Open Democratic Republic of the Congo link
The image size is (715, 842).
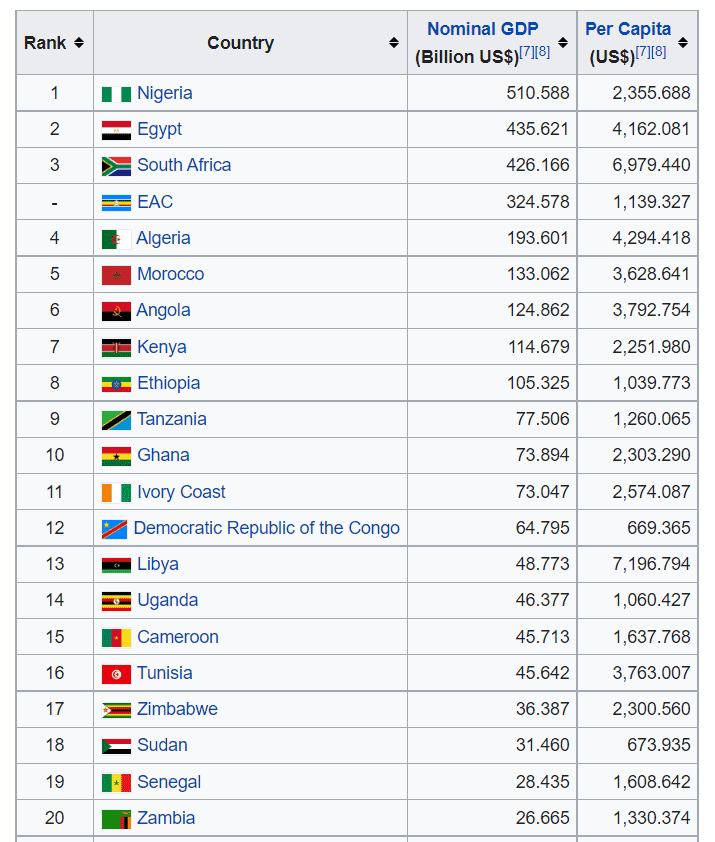point(266,528)
